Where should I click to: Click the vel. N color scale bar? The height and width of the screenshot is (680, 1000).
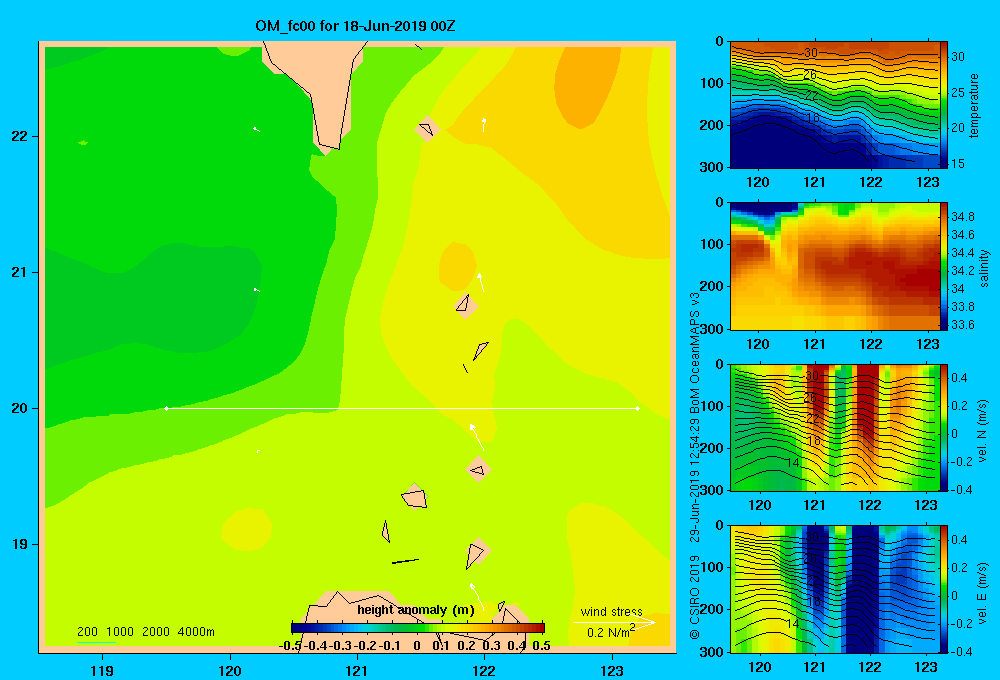pos(944,427)
